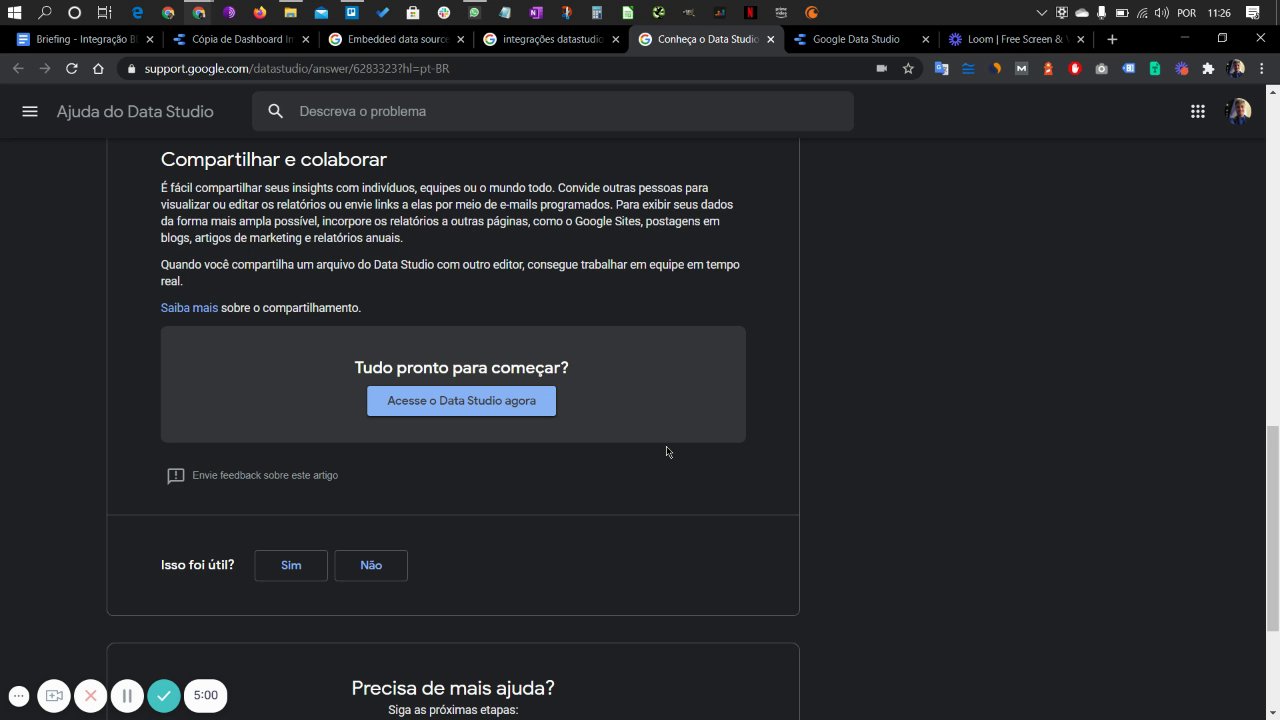The width and height of the screenshot is (1280, 720).
Task: Open Google account avatar on help page
Action: [x=1239, y=111]
